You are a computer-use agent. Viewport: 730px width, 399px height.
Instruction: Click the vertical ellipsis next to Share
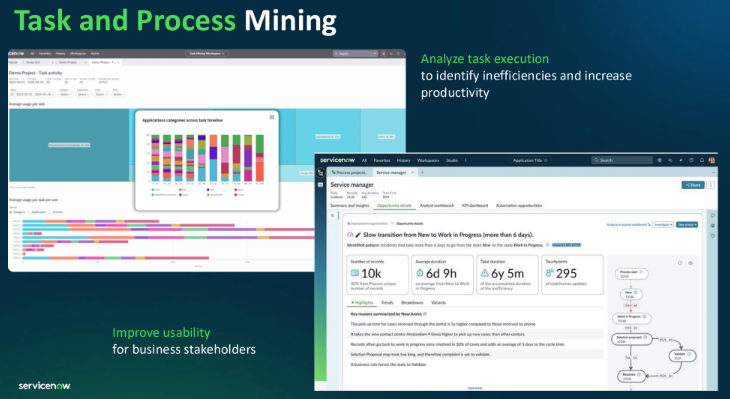[x=710, y=185]
